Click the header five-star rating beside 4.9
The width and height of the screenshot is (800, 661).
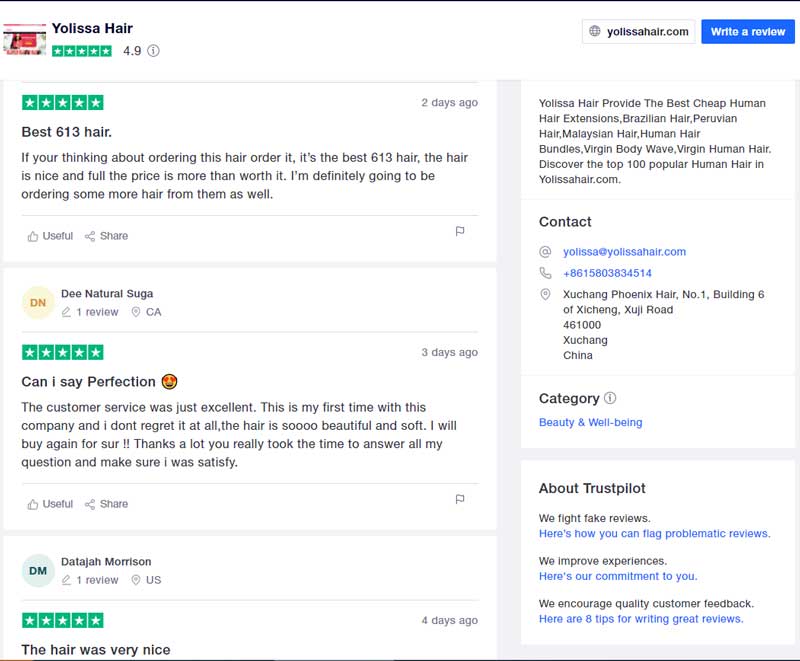click(82, 51)
